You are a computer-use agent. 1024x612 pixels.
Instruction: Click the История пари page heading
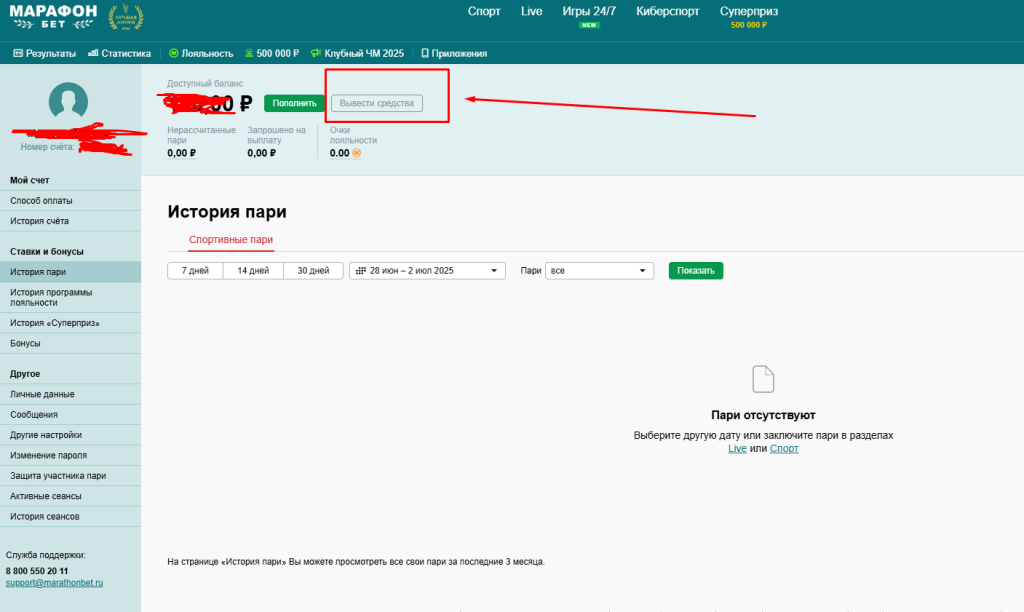227,212
